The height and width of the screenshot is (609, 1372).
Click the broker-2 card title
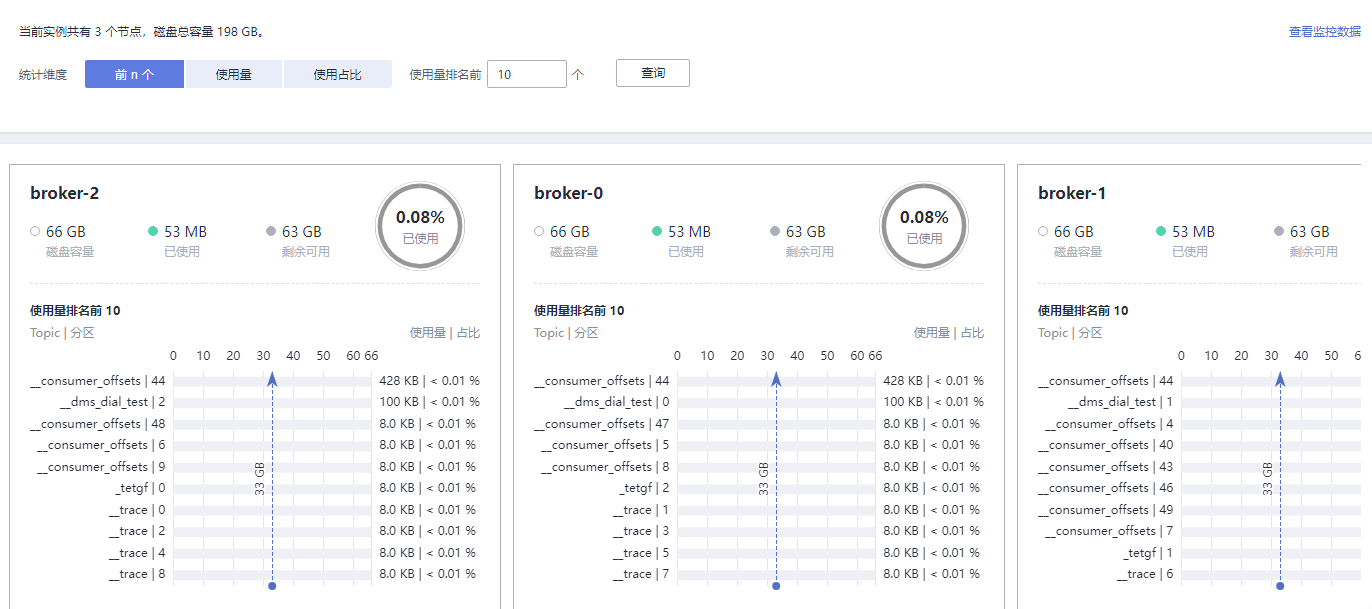65,193
